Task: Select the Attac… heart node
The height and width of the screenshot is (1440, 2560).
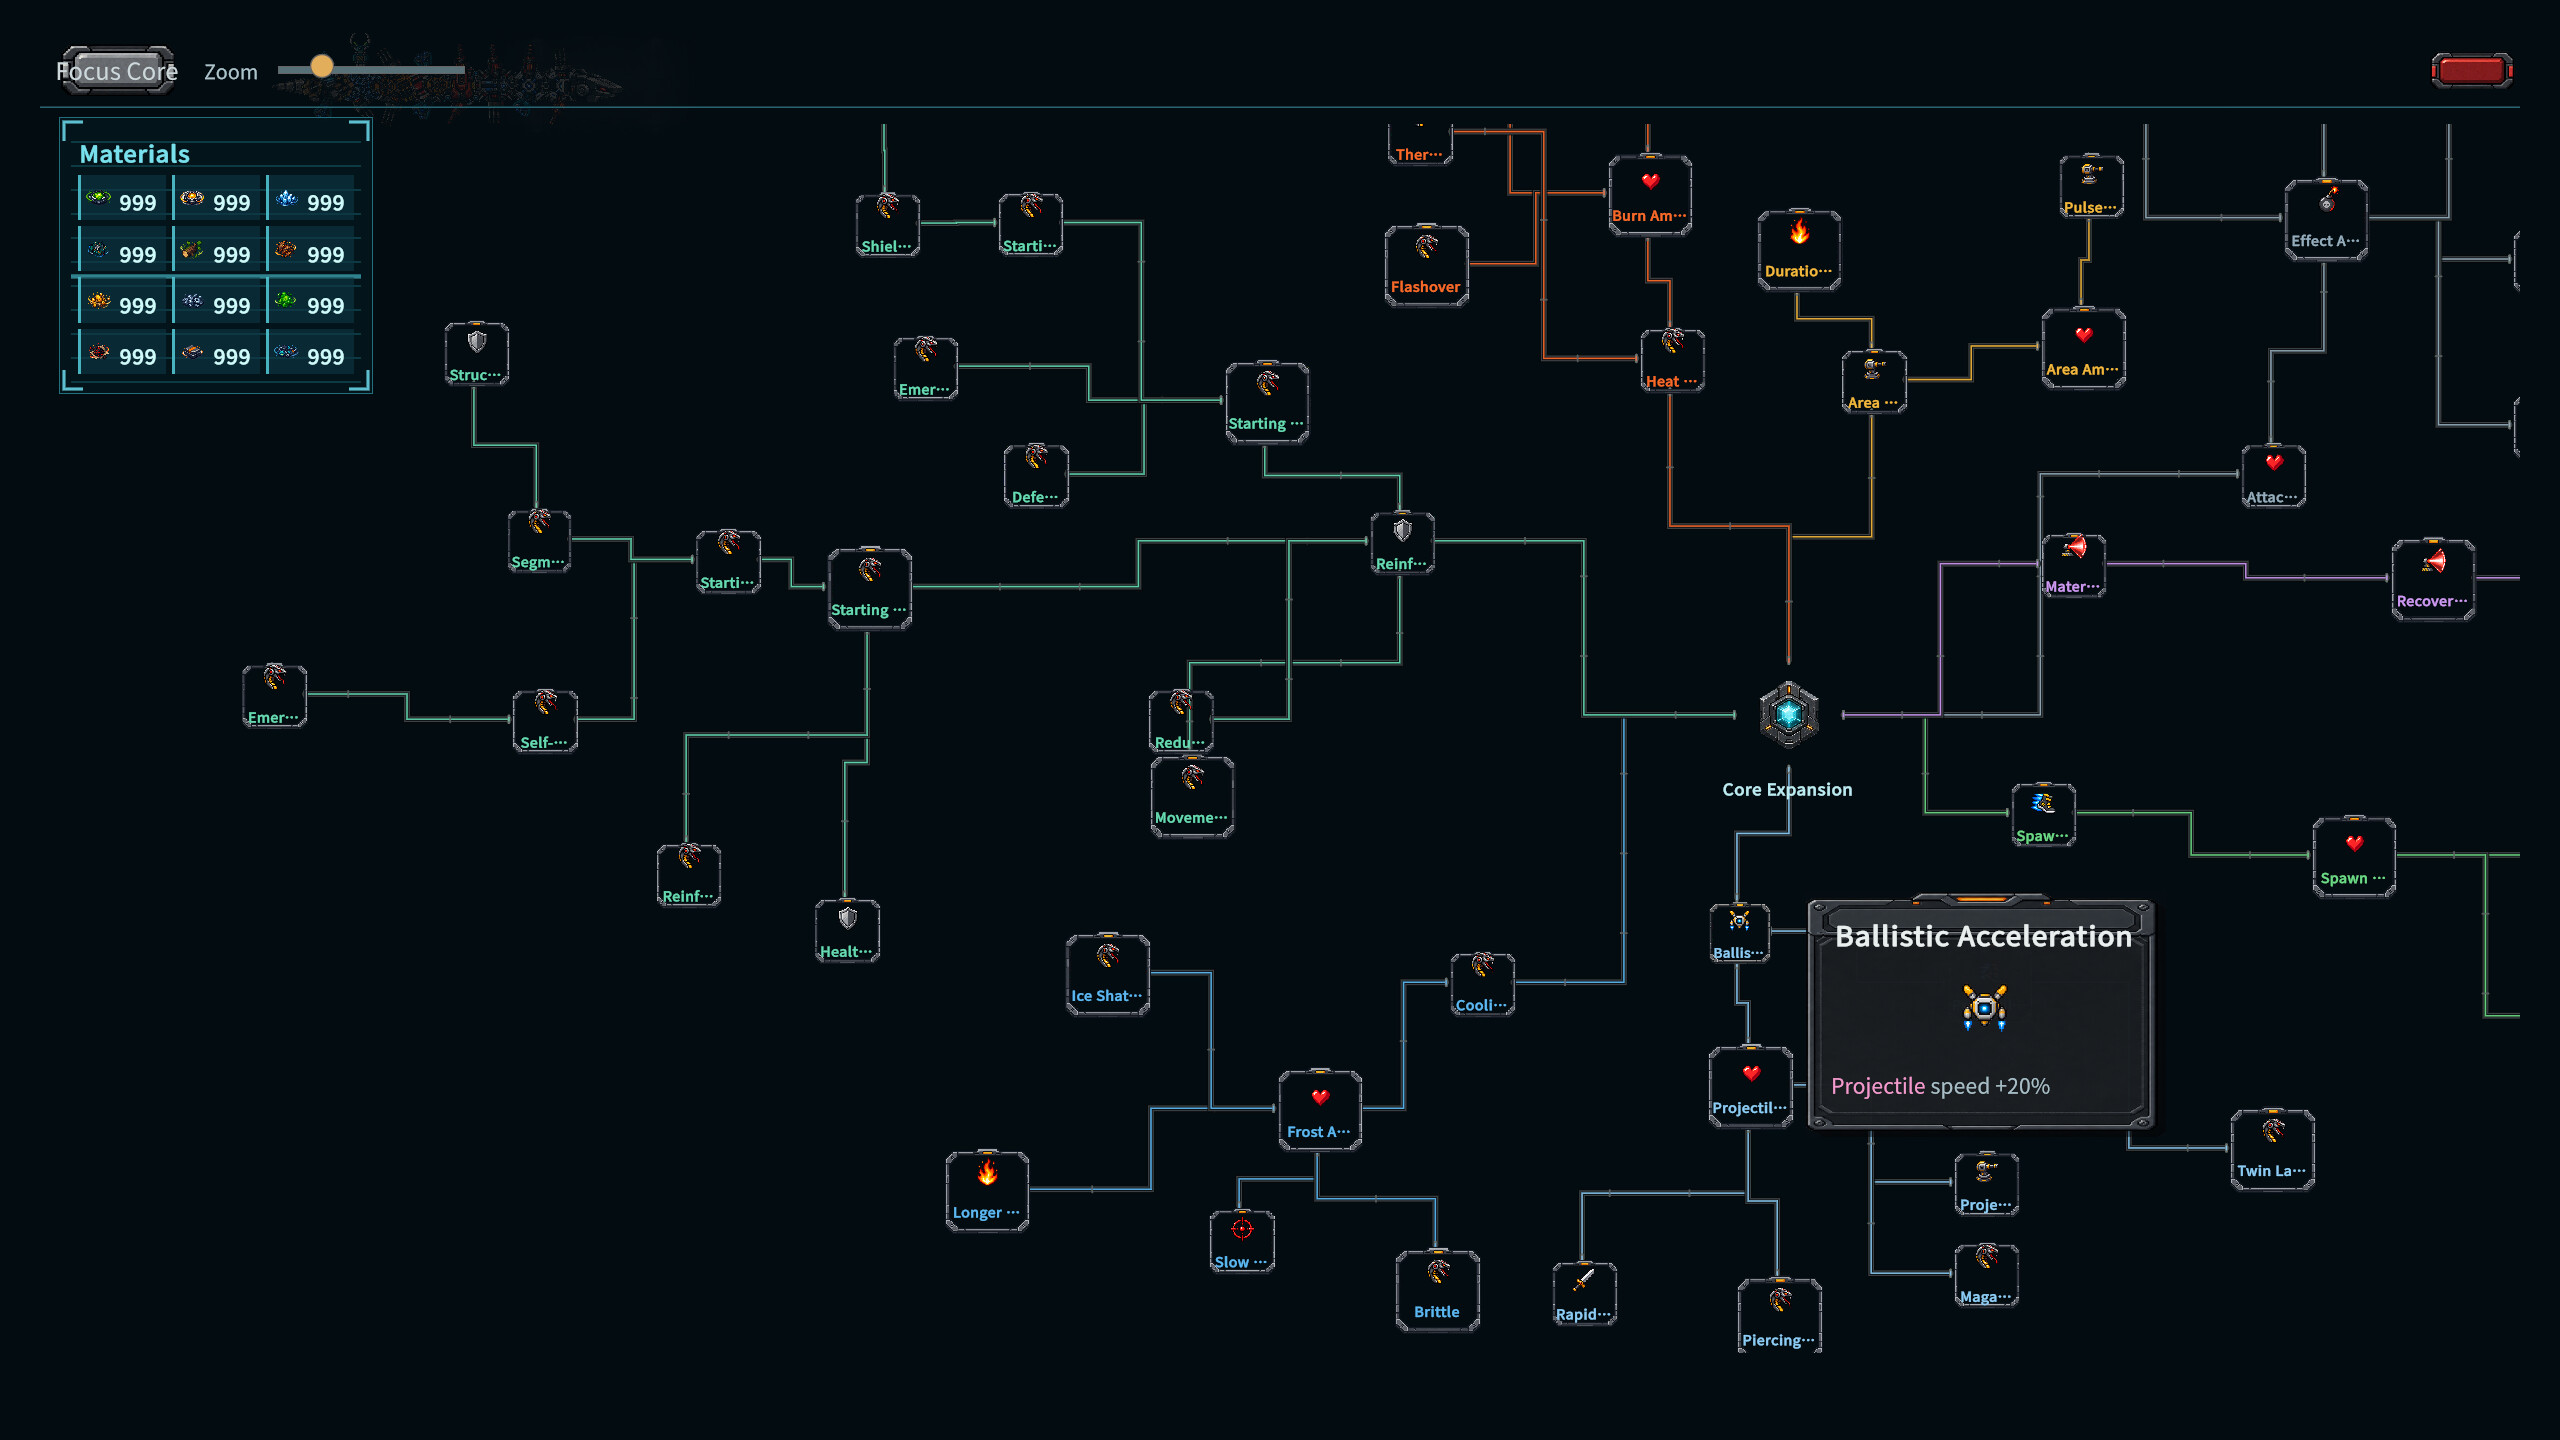Action: coord(2272,476)
